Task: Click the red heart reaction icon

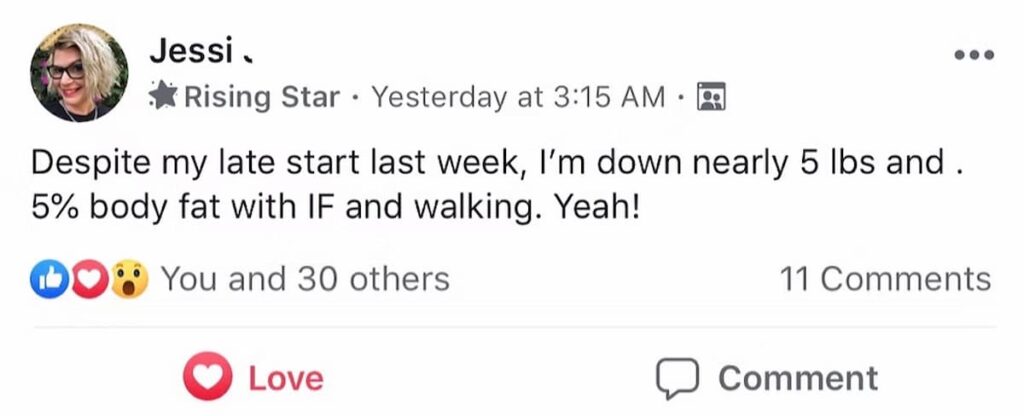Action: tap(90, 279)
